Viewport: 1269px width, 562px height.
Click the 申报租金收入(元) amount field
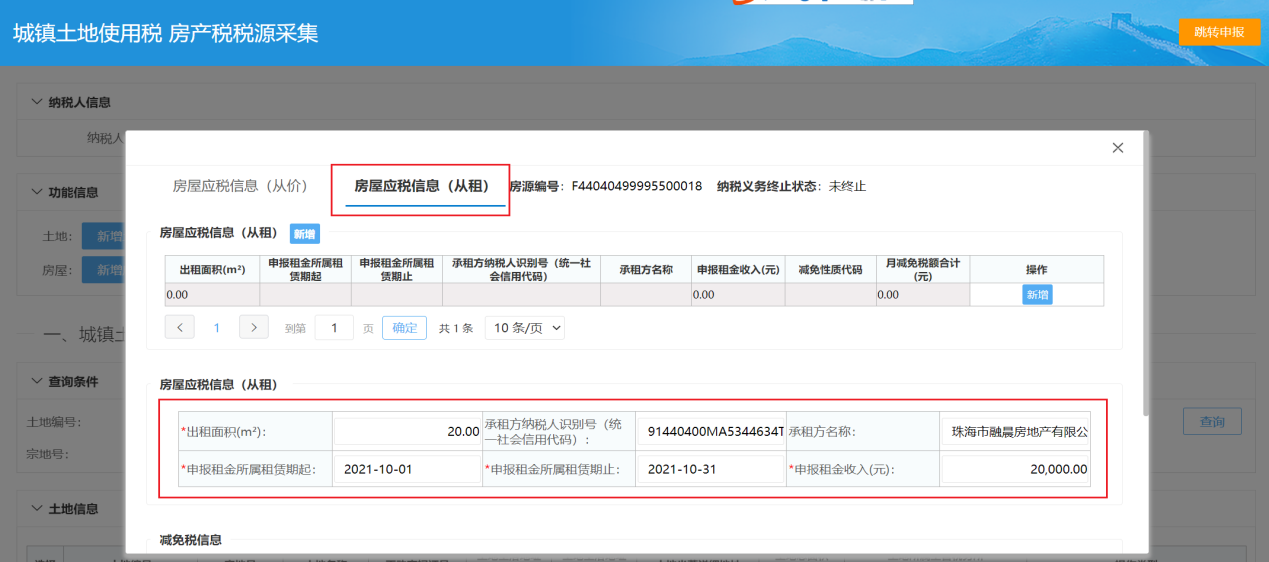(1015, 469)
